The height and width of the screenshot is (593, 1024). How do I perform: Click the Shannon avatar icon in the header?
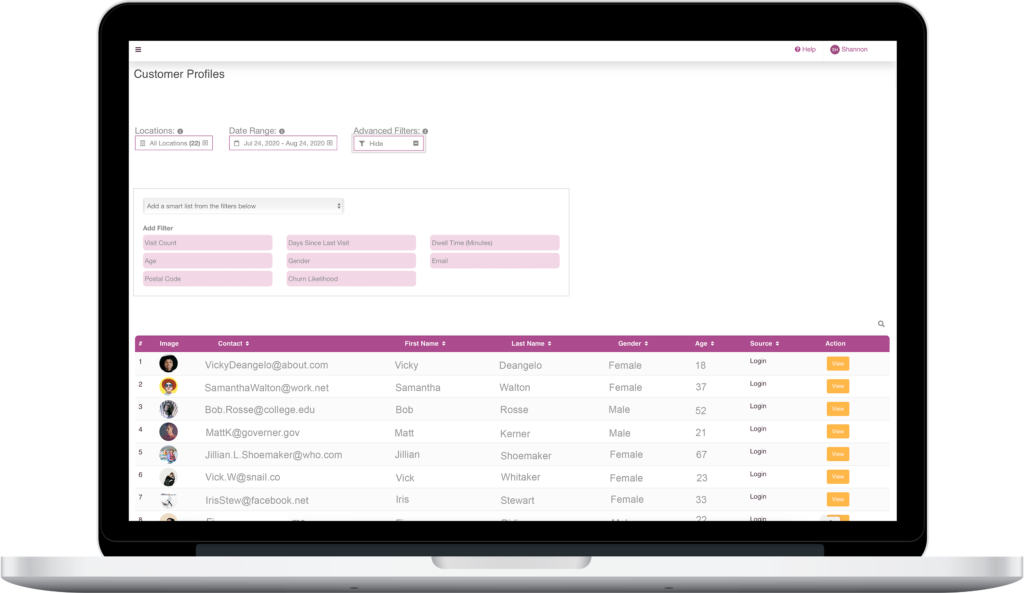point(836,48)
